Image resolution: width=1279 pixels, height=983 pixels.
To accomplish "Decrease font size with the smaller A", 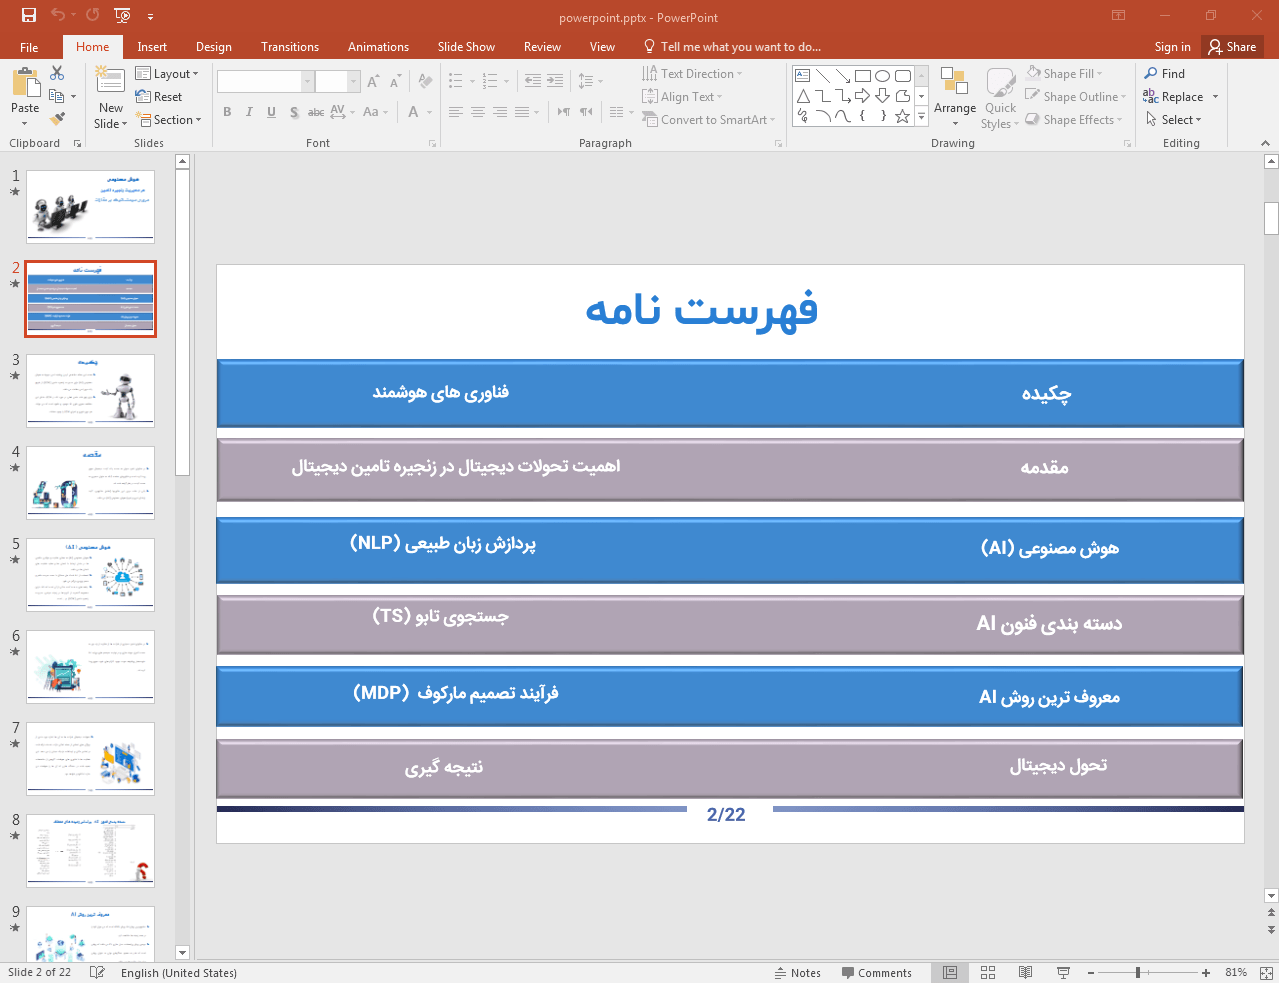I will 395,82.
